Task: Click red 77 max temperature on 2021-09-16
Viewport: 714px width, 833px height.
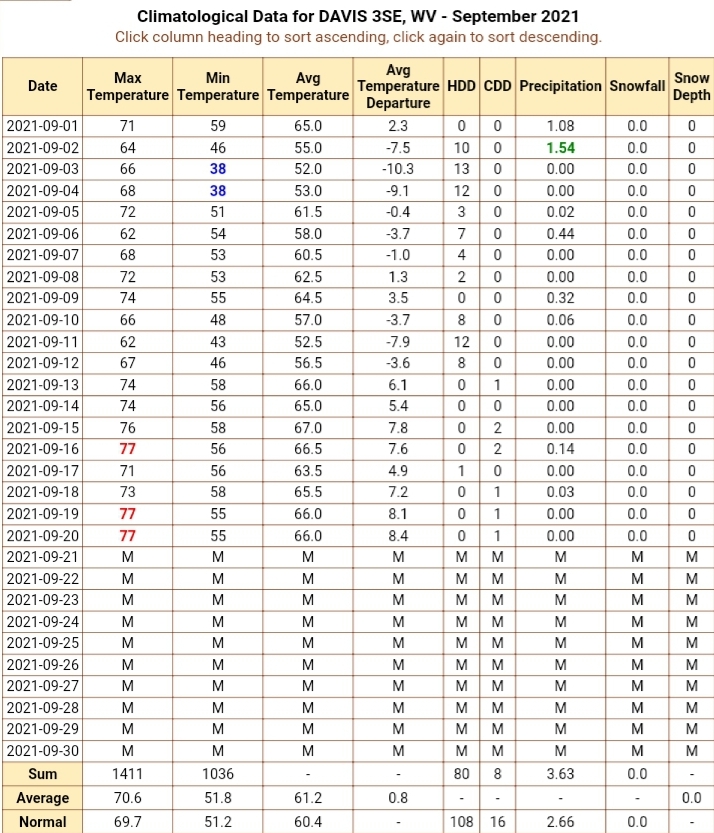Action: [x=128, y=449]
